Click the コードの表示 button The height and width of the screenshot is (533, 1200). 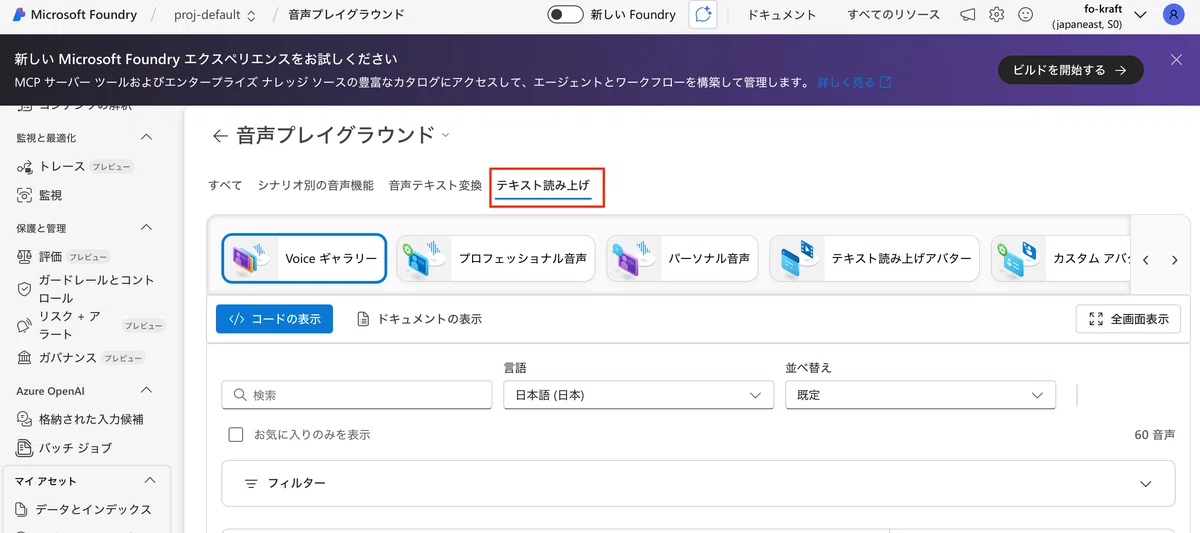(x=274, y=319)
